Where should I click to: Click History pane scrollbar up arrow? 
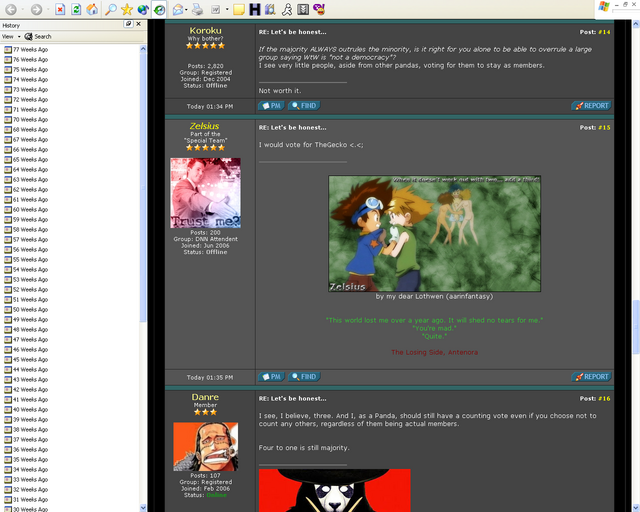[x=143, y=49]
